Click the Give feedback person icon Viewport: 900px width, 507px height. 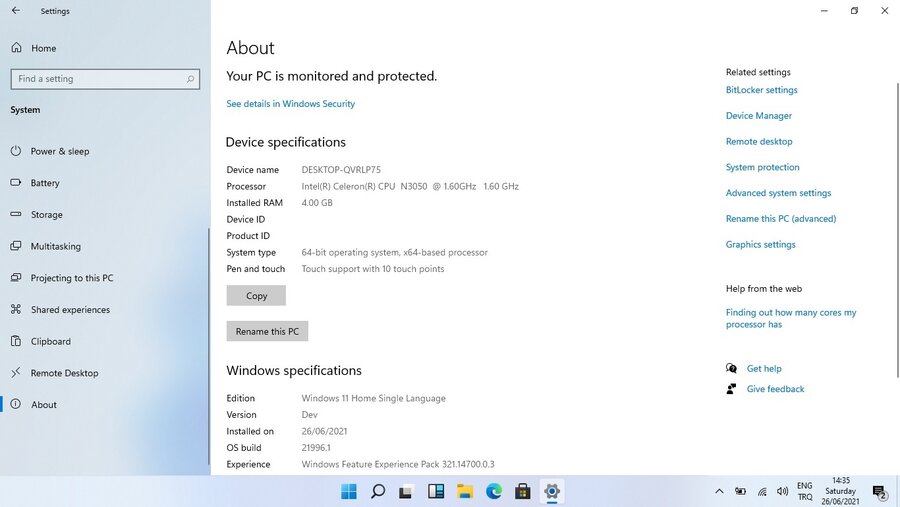point(731,389)
